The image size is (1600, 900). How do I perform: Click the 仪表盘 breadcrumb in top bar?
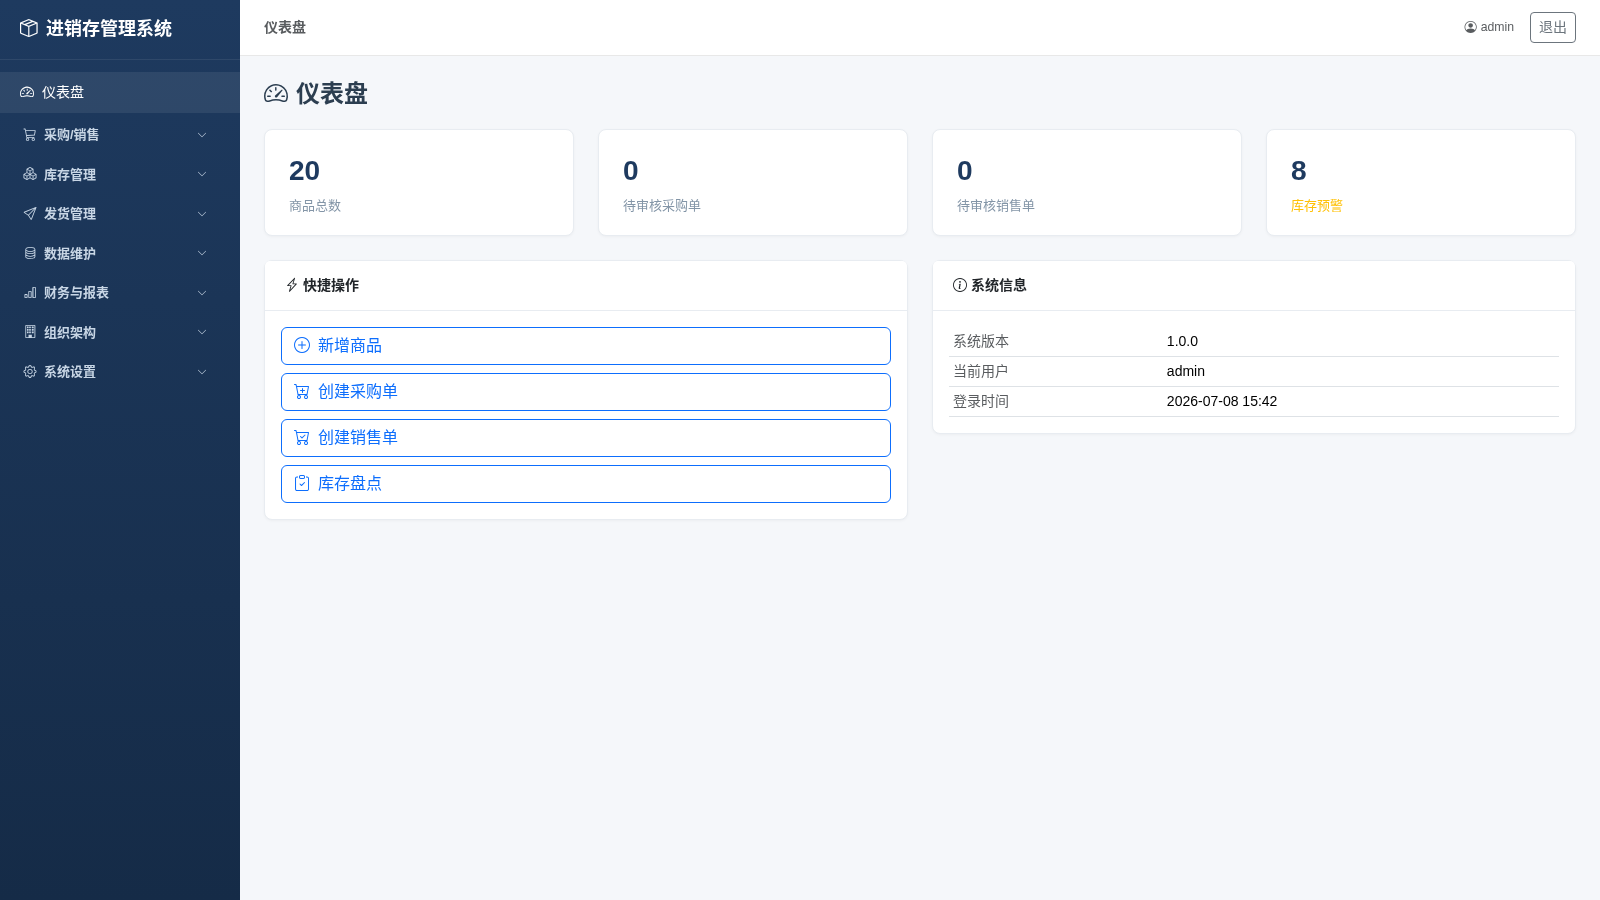pos(285,27)
